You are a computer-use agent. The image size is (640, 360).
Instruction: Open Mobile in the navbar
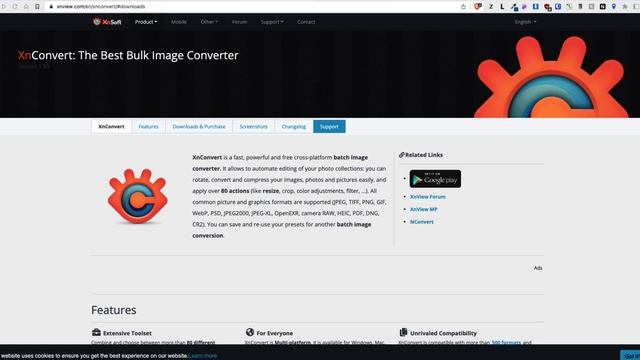click(x=179, y=22)
